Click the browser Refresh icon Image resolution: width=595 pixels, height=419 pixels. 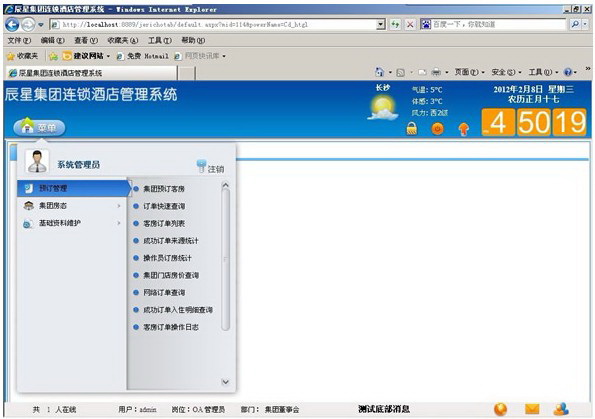(395, 25)
